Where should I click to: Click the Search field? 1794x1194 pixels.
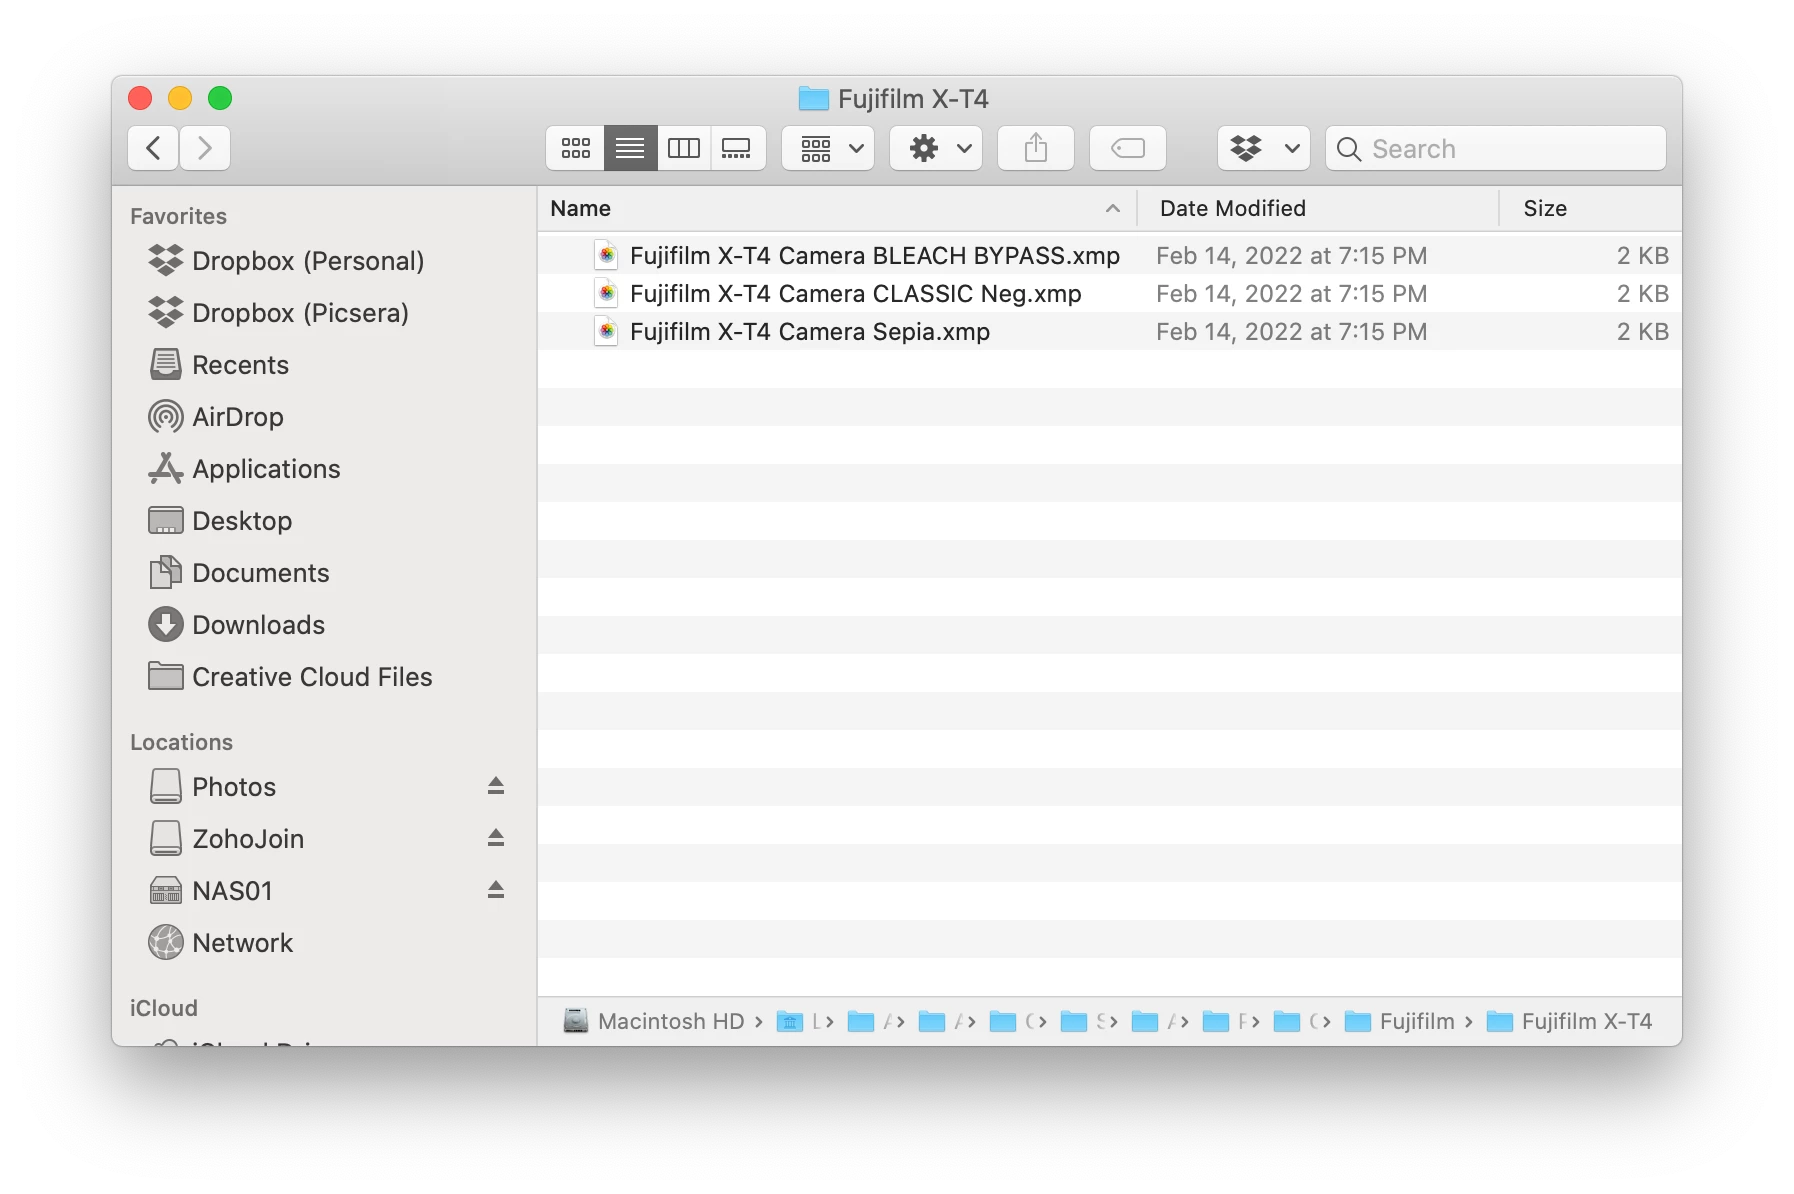[1496, 148]
